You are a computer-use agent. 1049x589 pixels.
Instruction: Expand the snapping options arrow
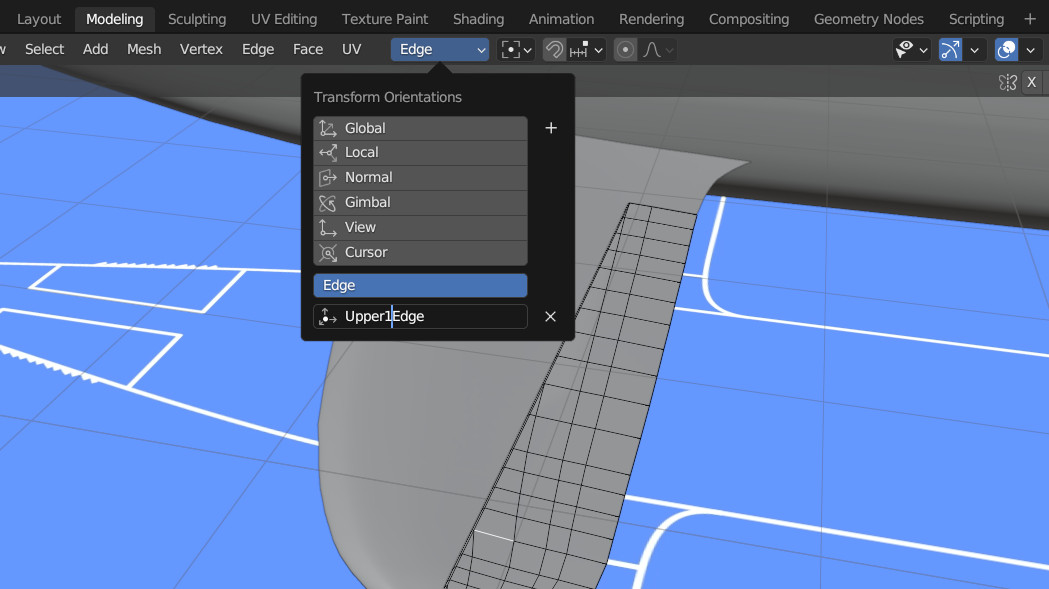click(599, 50)
